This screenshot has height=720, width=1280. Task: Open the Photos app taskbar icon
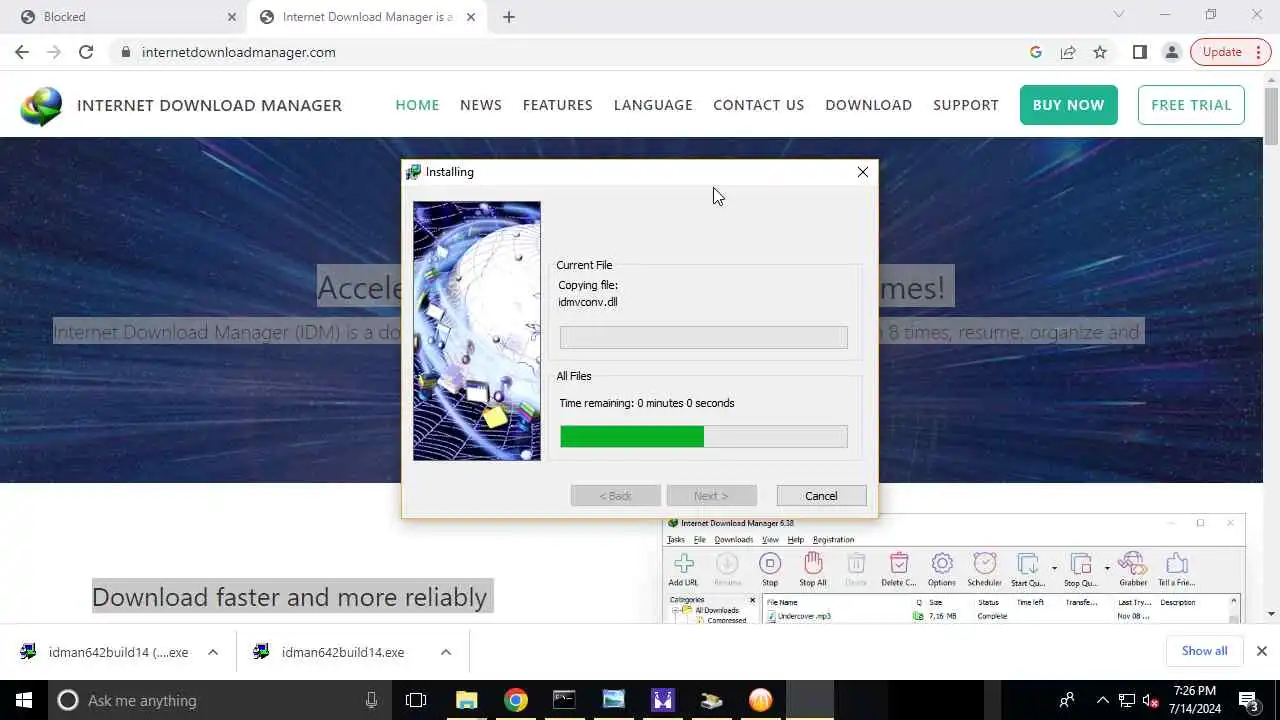pyautogui.click(x=613, y=700)
